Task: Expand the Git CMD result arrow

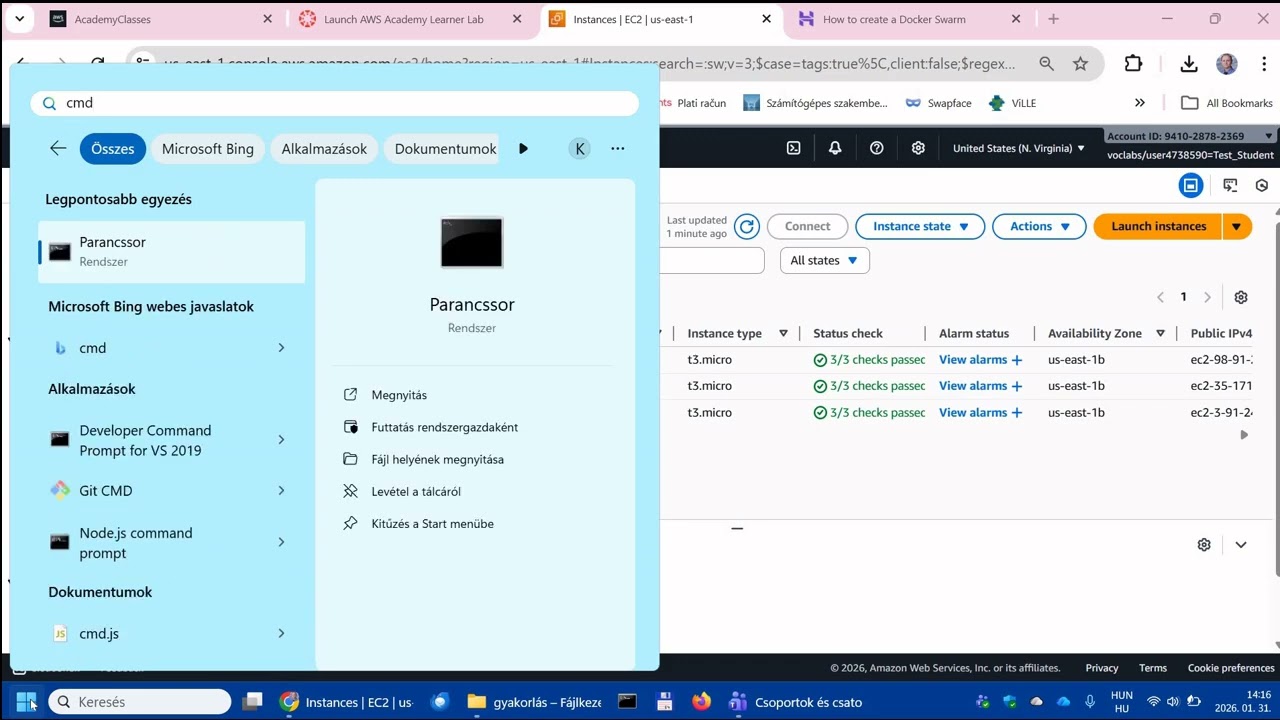Action: pos(281,491)
